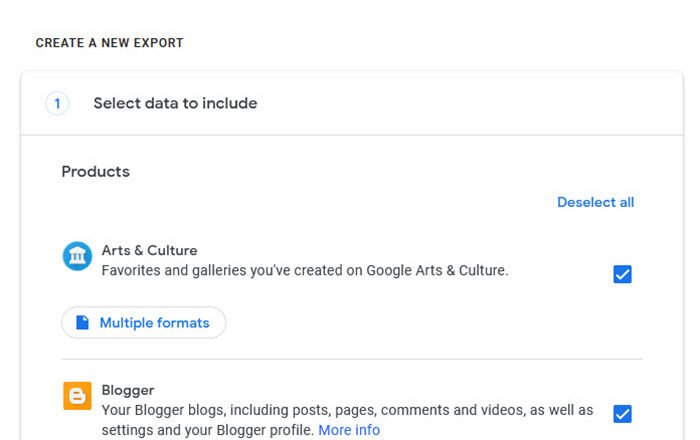Click the 'Products' heading
The height and width of the screenshot is (440, 700).
point(96,171)
